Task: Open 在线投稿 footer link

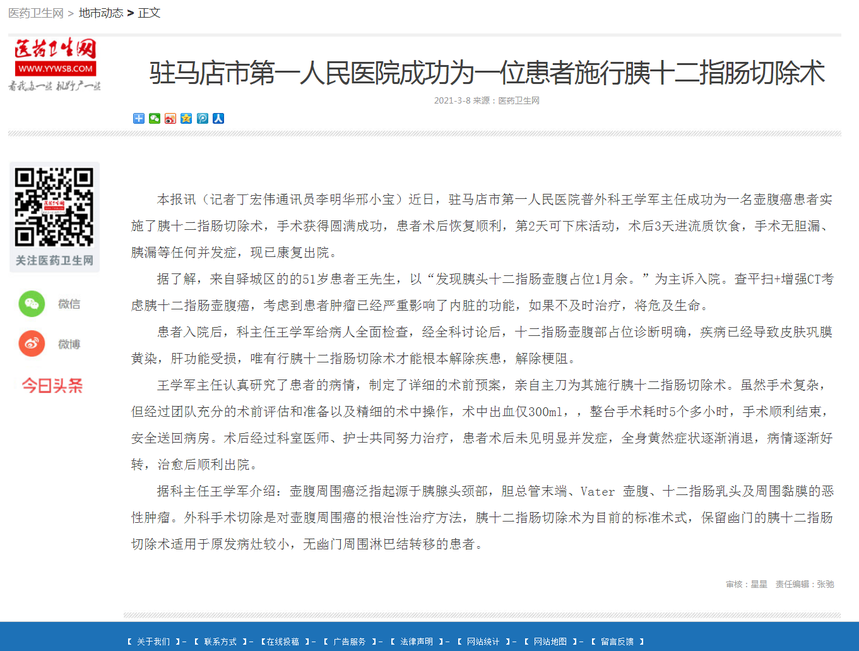Action: point(283,642)
